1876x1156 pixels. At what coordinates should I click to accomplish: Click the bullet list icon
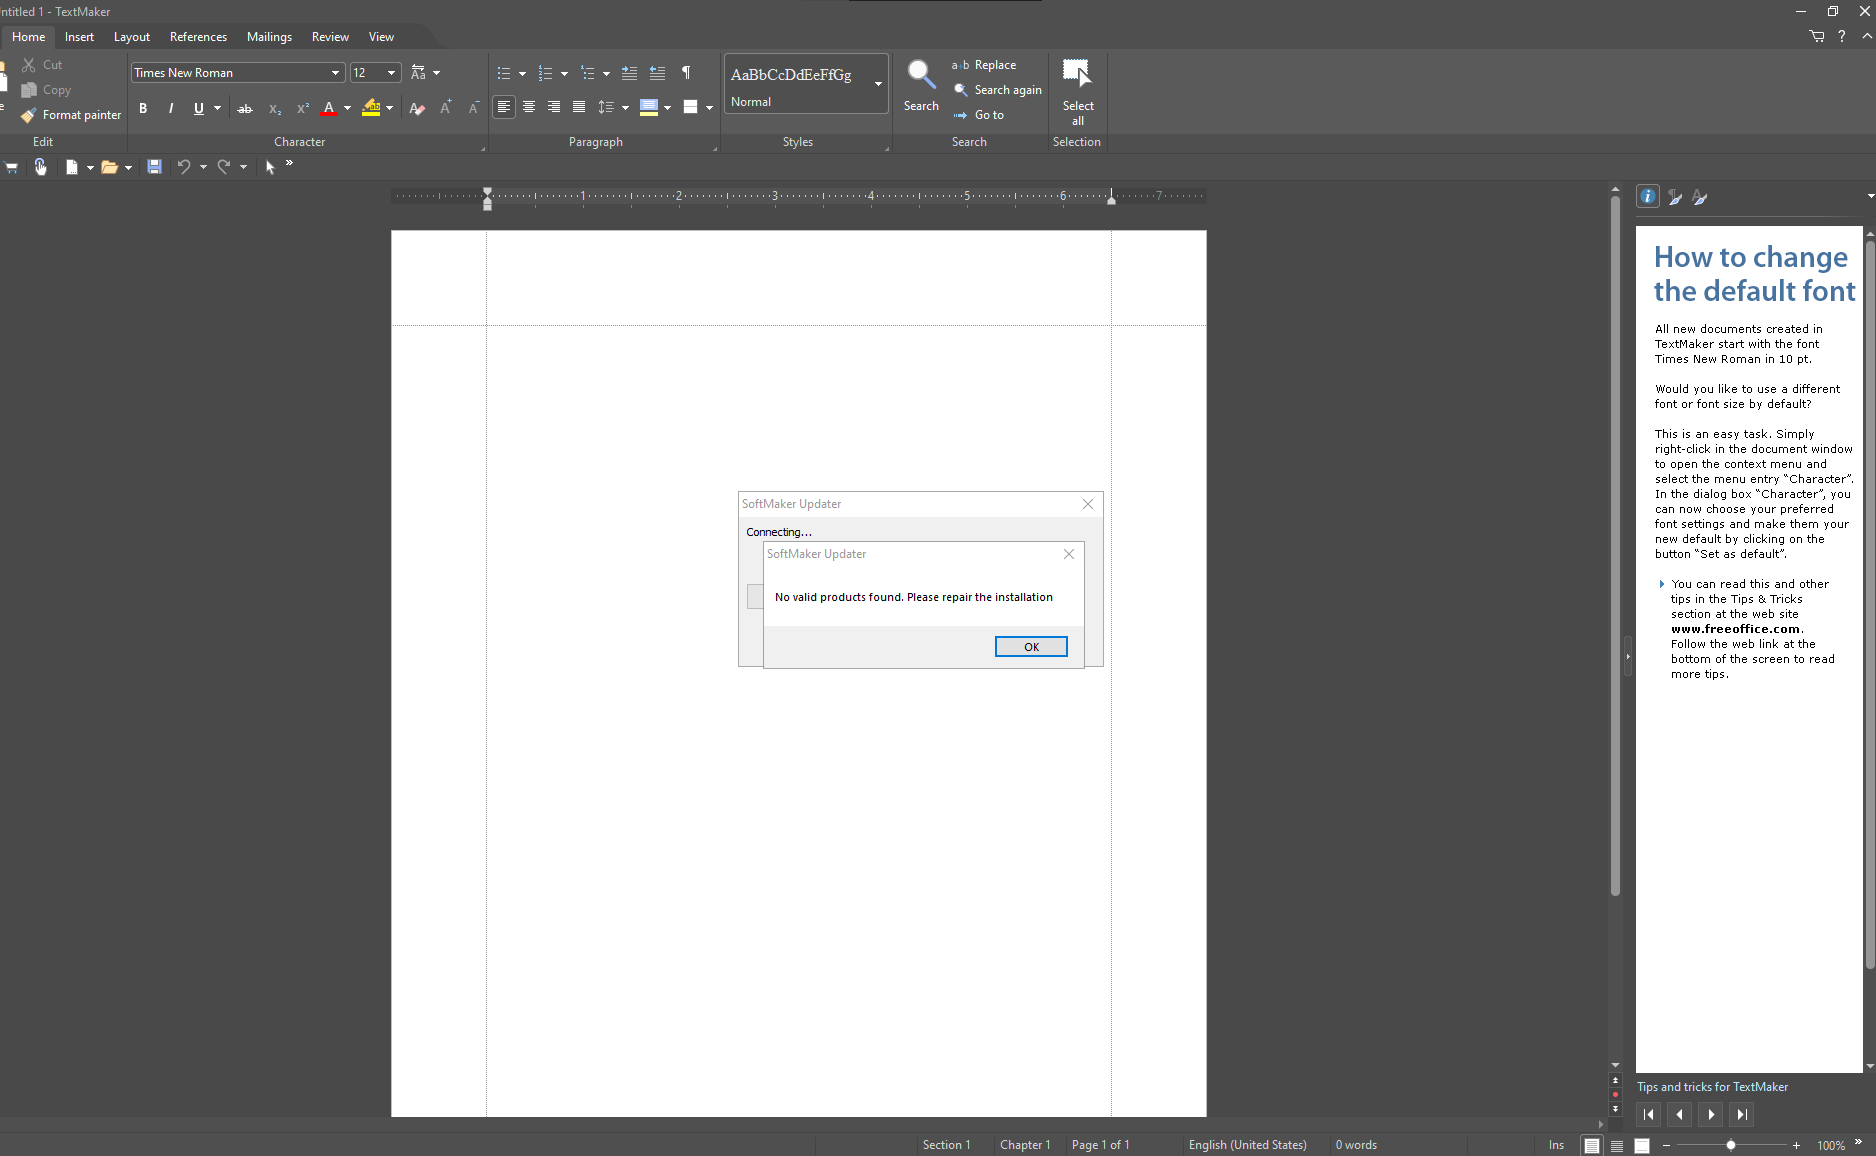click(504, 73)
